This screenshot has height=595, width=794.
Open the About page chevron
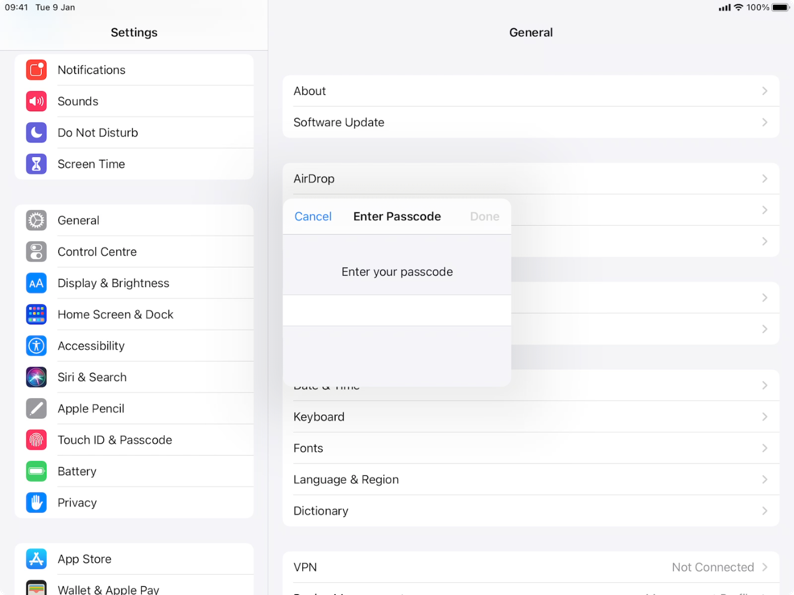[765, 91]
